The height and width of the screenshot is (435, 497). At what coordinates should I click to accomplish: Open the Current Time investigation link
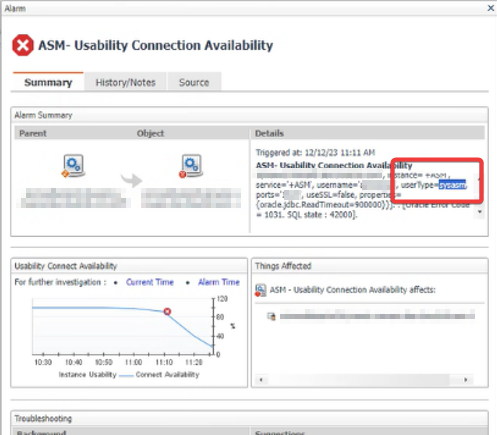pos(150,282)
